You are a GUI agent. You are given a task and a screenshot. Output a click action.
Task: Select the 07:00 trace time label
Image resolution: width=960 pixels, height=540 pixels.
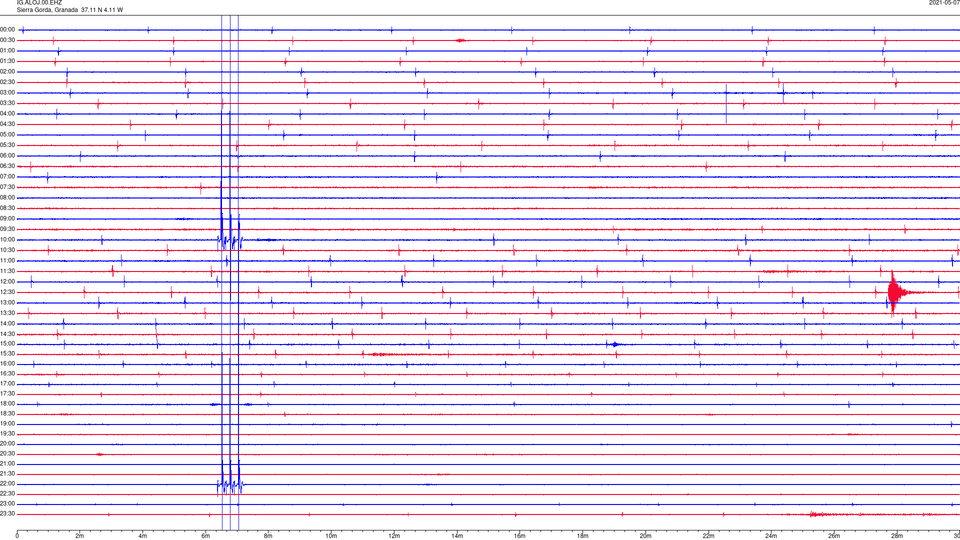click(8, 177)
